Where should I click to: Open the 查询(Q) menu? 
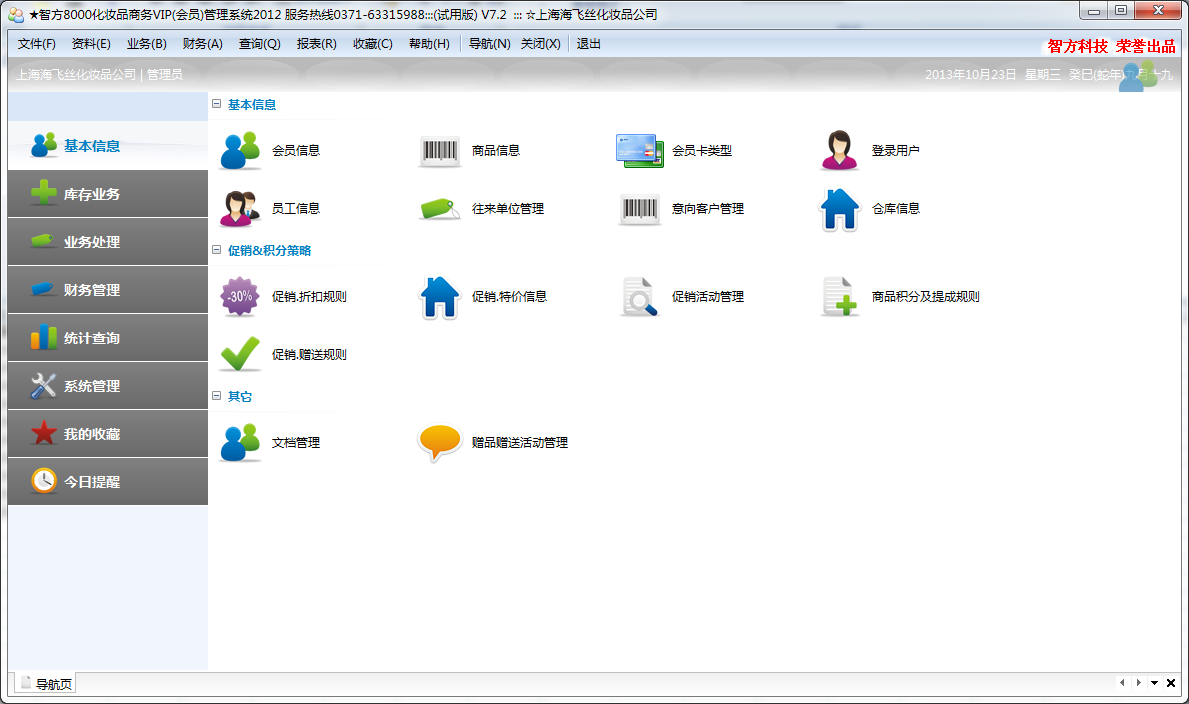click(259, 44)
